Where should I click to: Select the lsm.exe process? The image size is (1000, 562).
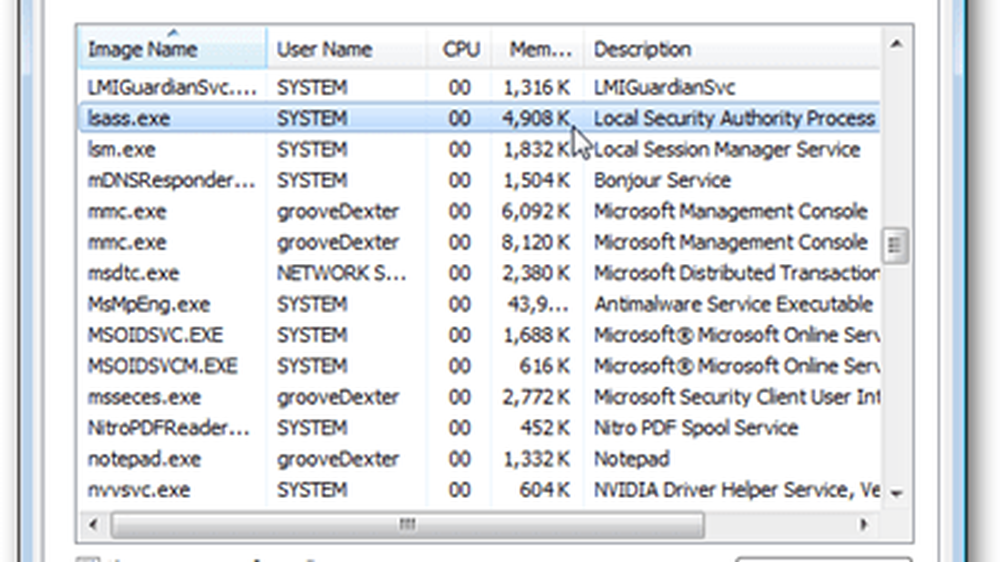(479, 149)
